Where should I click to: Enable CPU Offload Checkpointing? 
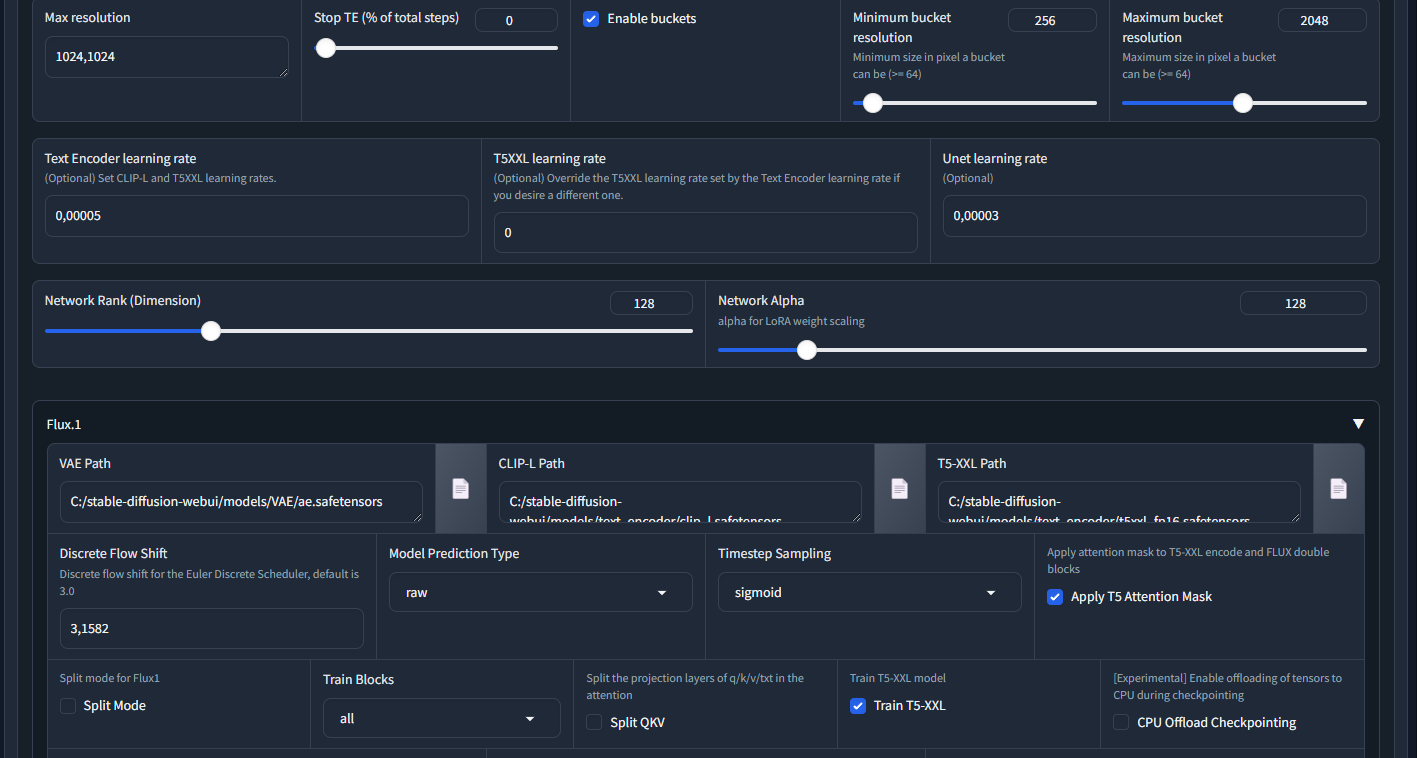(x=1121, y=722)
